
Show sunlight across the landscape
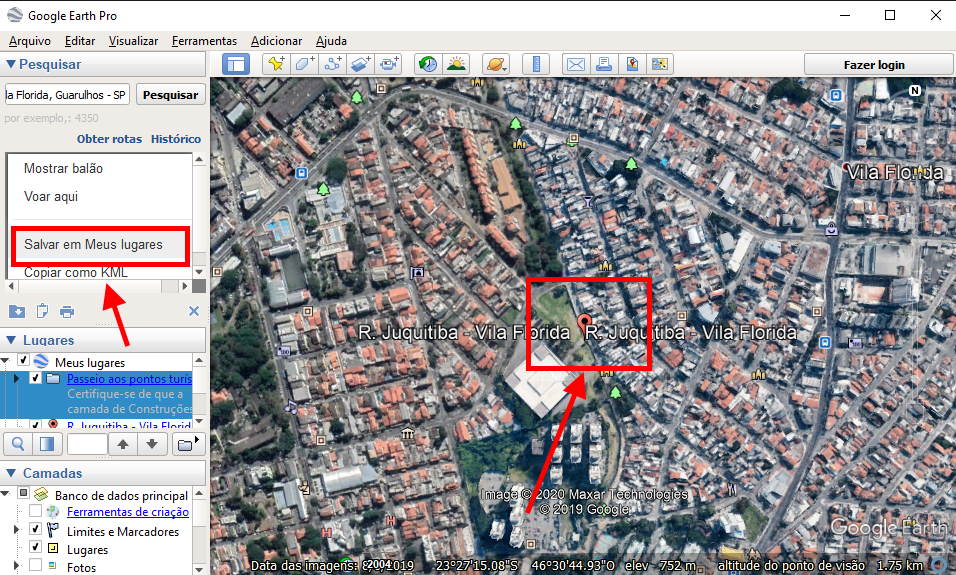(456, 64)
